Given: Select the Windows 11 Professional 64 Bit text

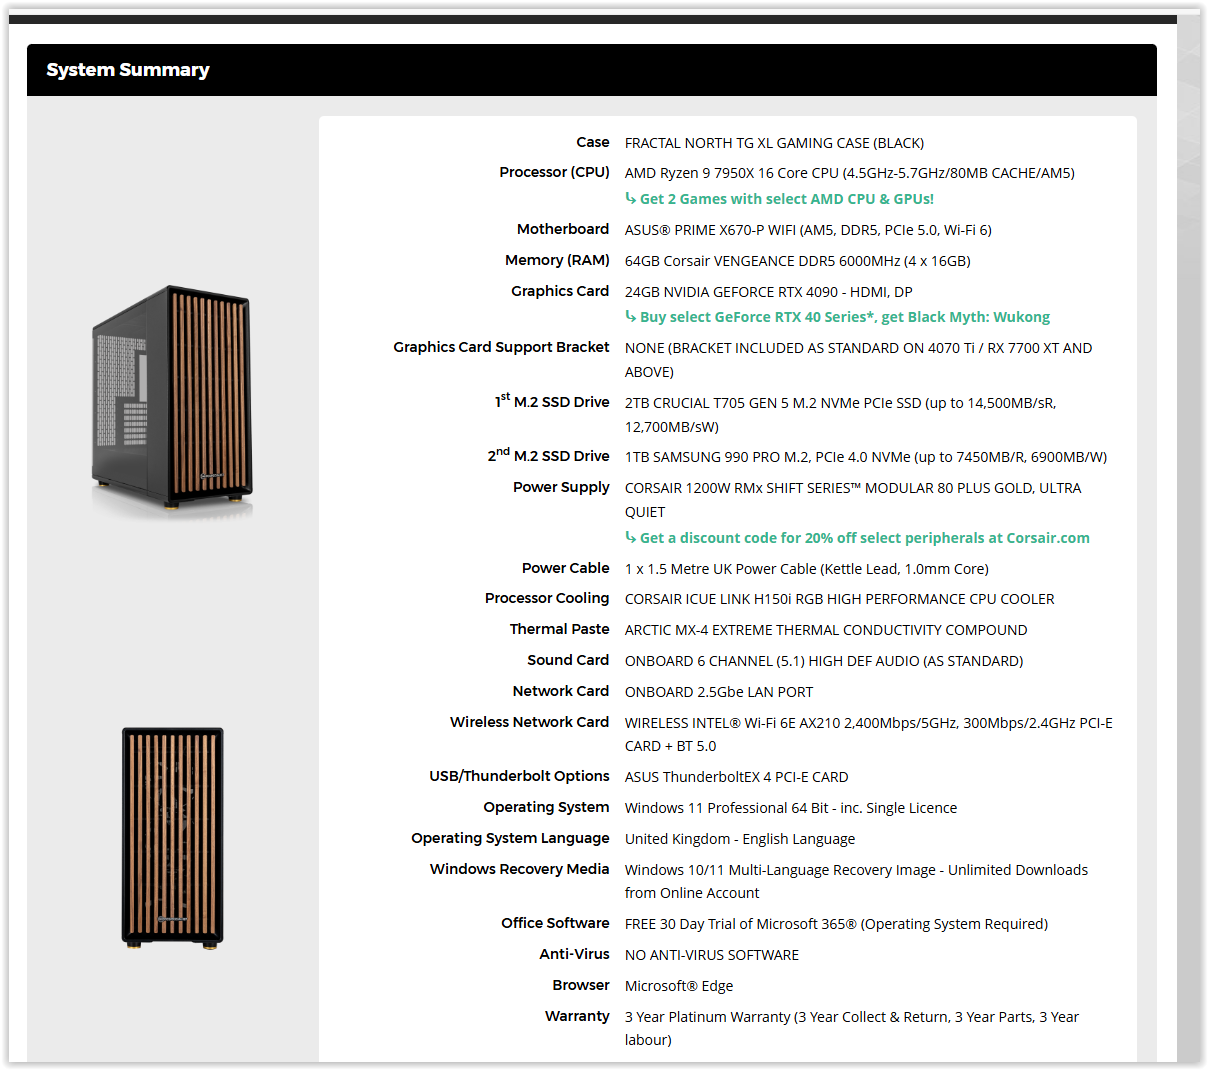Looking at the screenshot, I should click(x=791, y=808).
